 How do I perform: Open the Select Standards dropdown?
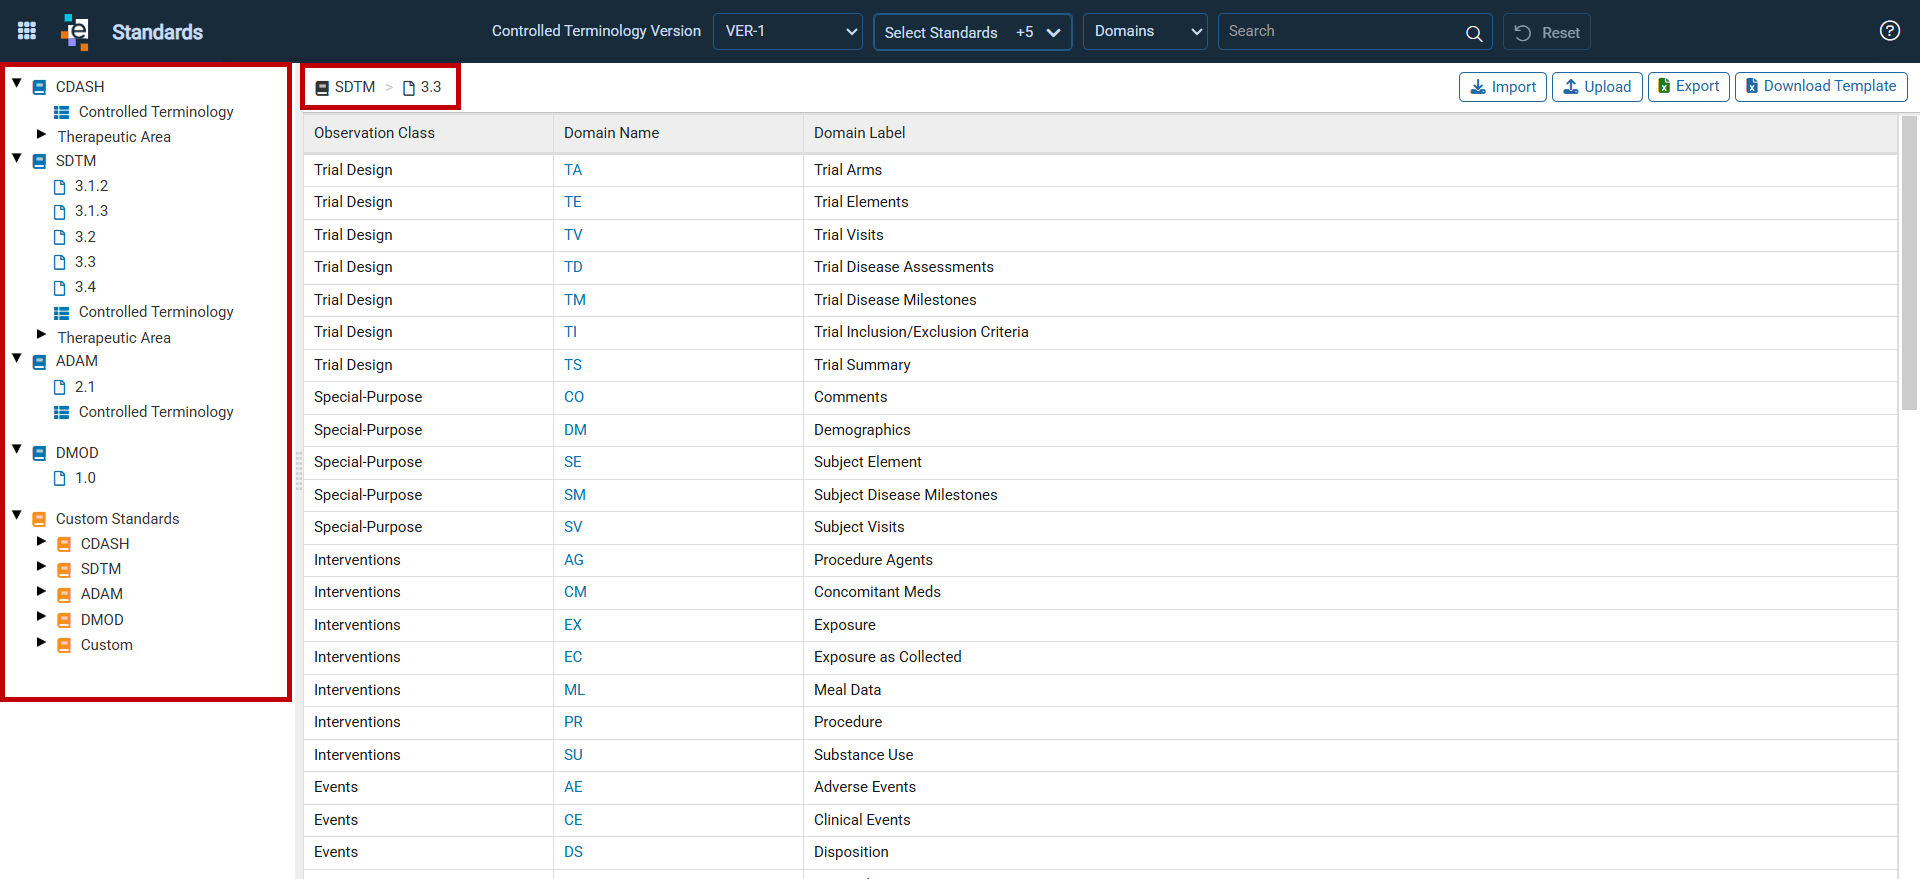coord(972,32)
